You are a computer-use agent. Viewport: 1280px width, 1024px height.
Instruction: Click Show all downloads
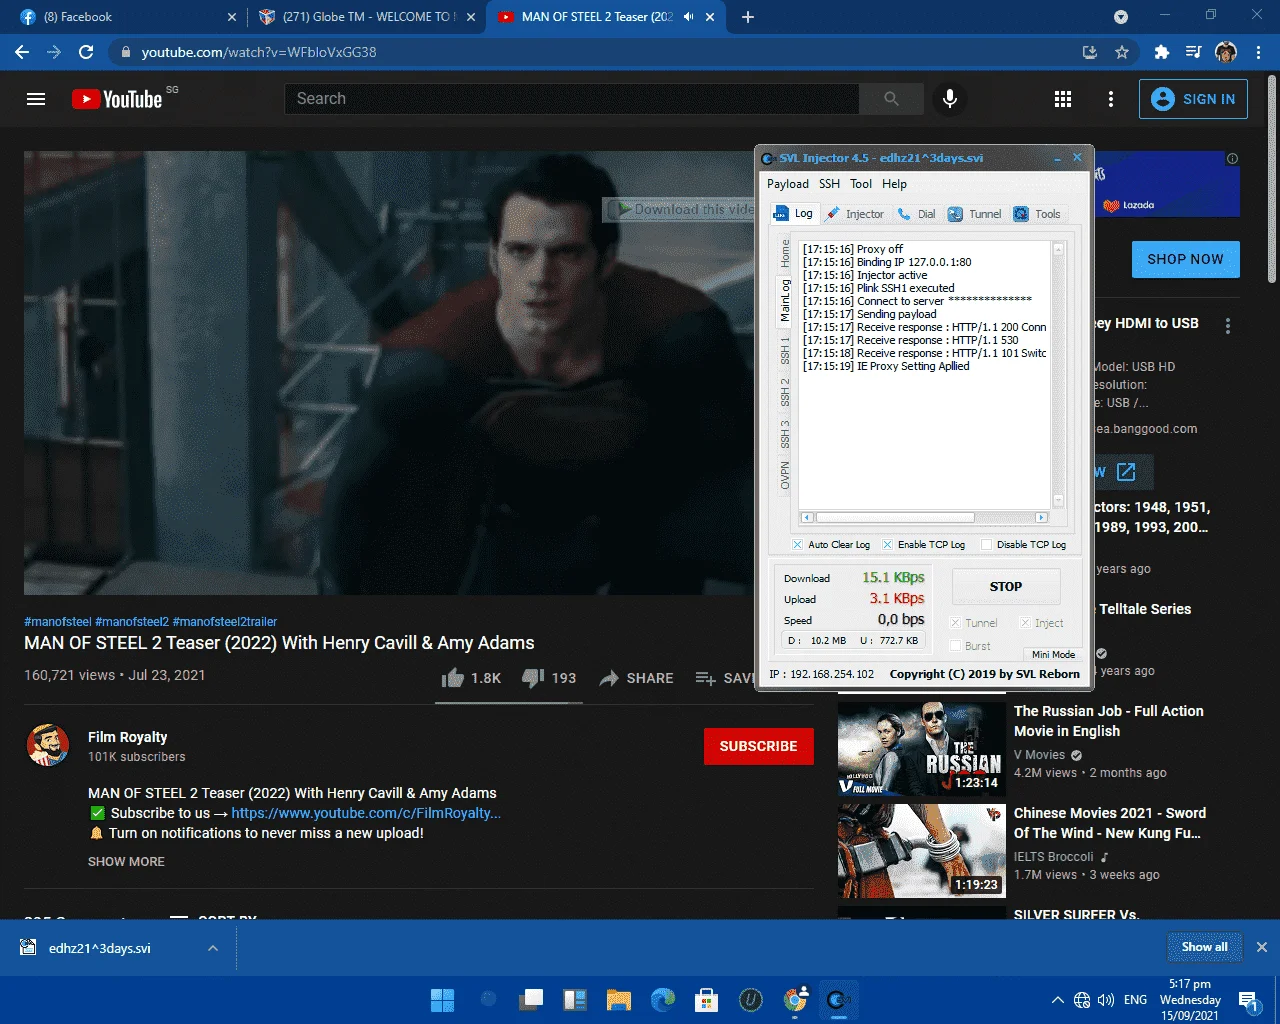(x=1204, y=947)
